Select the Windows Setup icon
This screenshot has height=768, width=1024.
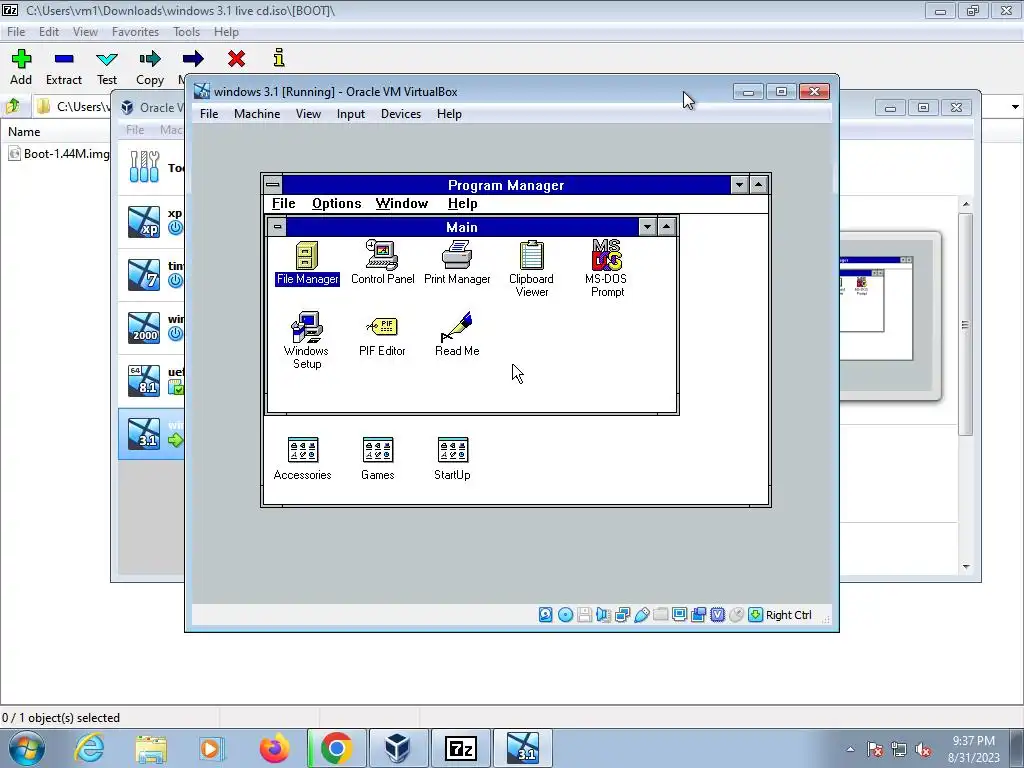tap(306, 340)
